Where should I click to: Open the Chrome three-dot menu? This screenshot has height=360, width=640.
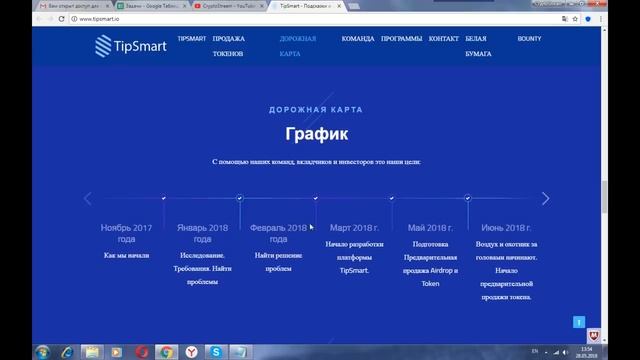(600, 19)
